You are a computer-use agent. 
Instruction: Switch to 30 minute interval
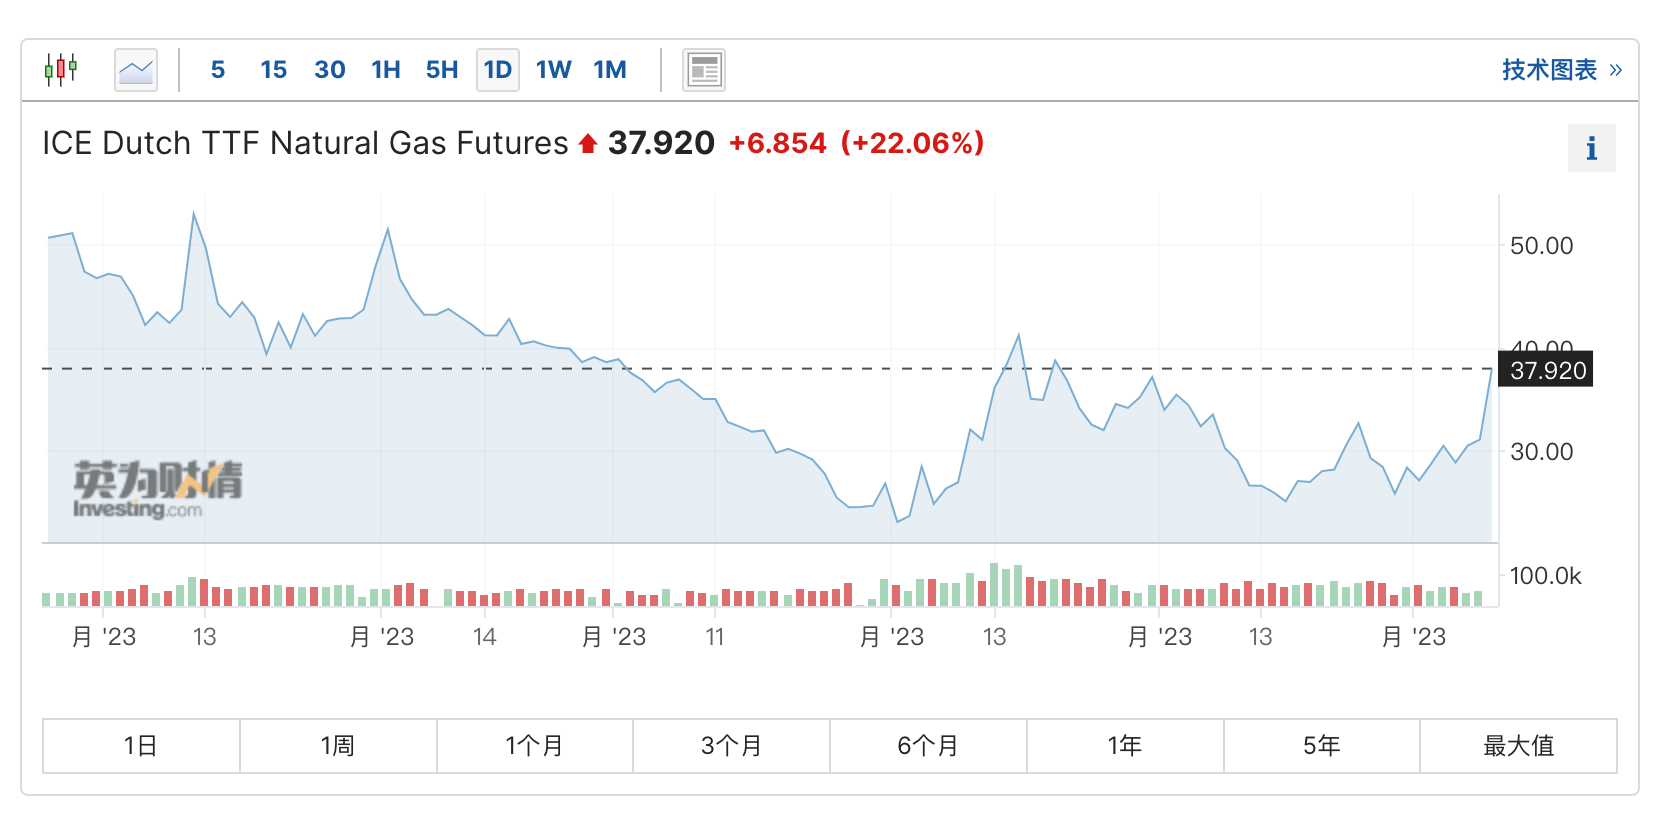click(330, 70)
